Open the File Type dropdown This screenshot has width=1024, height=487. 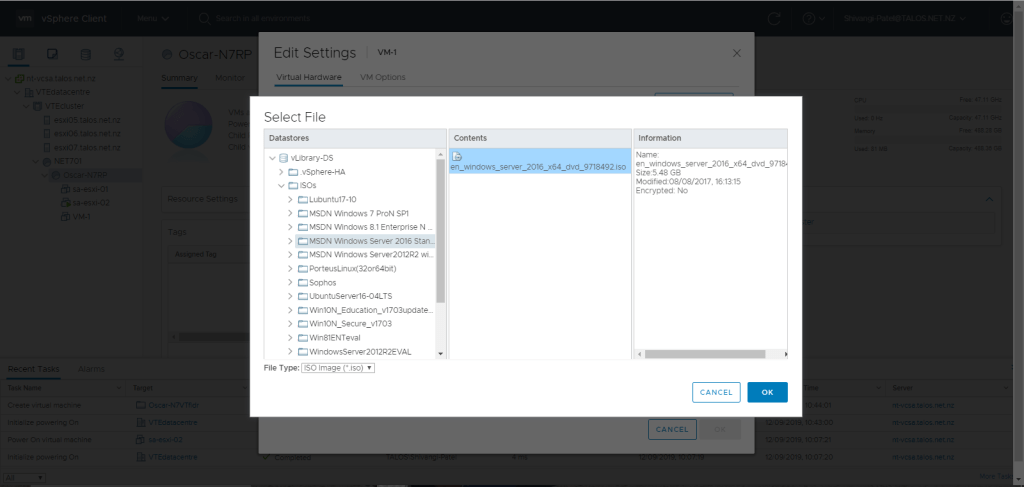click(x=338, y=368)
